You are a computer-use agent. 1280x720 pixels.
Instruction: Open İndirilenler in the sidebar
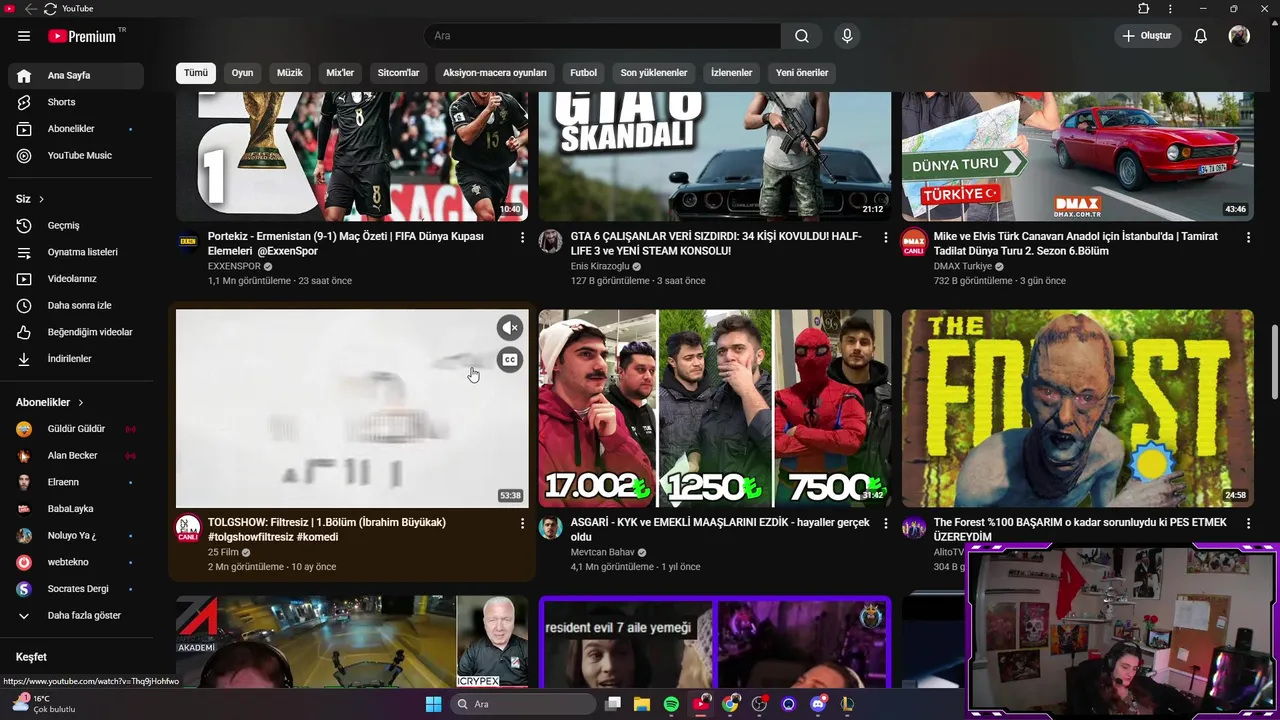pos(76,359)
